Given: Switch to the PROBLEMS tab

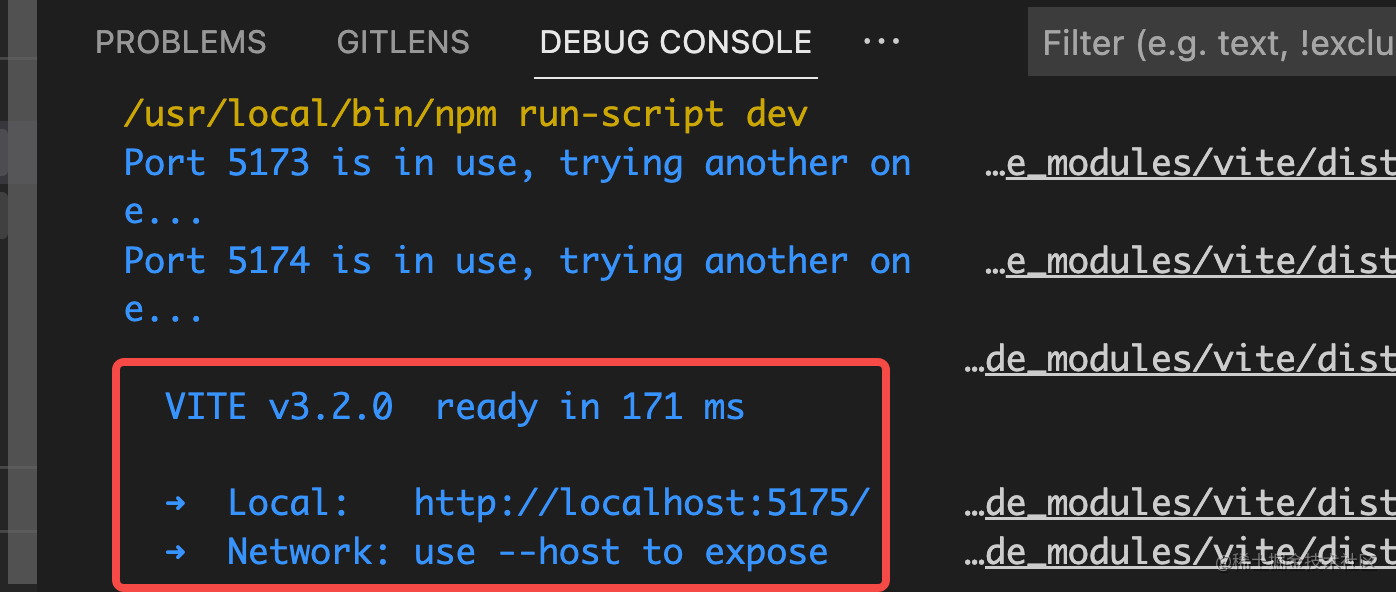Looking at the screenshot, I should (x=180, y=42).
